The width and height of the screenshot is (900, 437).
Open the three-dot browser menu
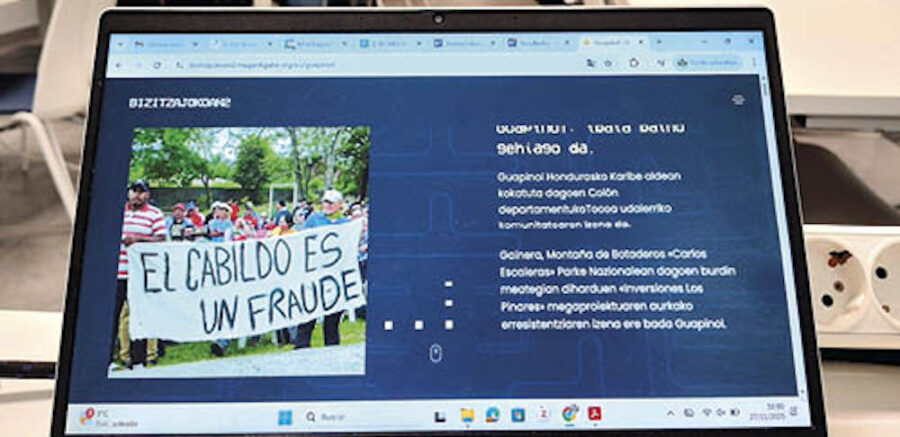(752, 62)
